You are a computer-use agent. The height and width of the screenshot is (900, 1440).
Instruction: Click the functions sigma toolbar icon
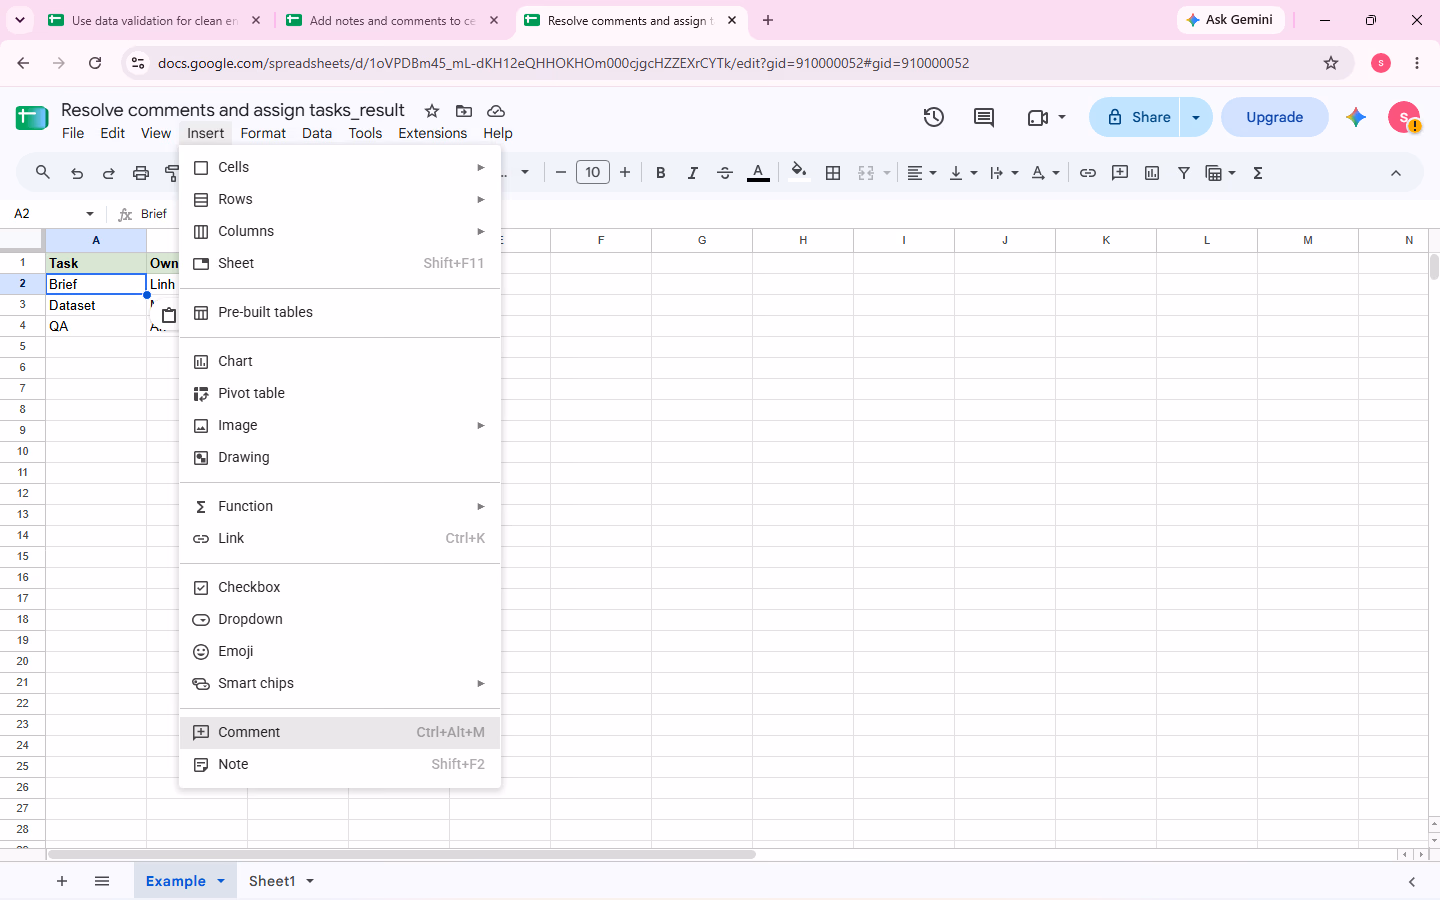tap(1258, 173)
